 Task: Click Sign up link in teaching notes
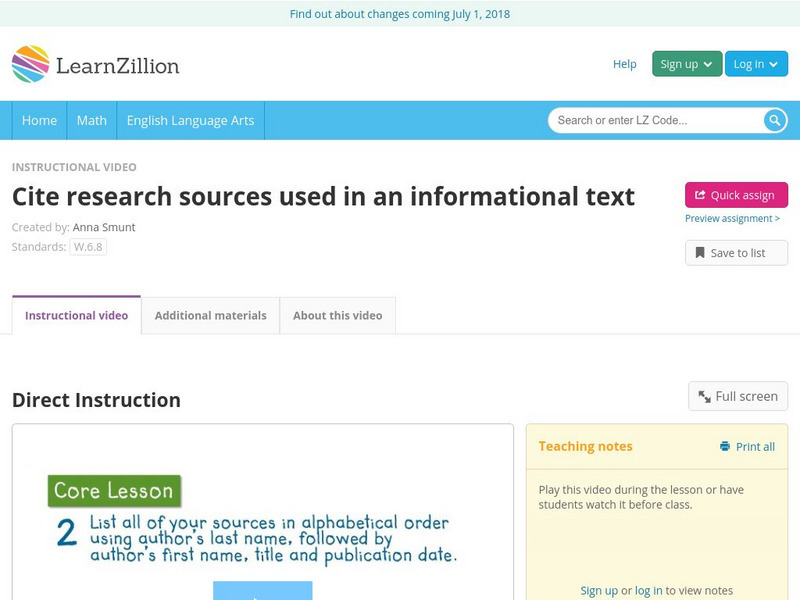coord(598,591)
